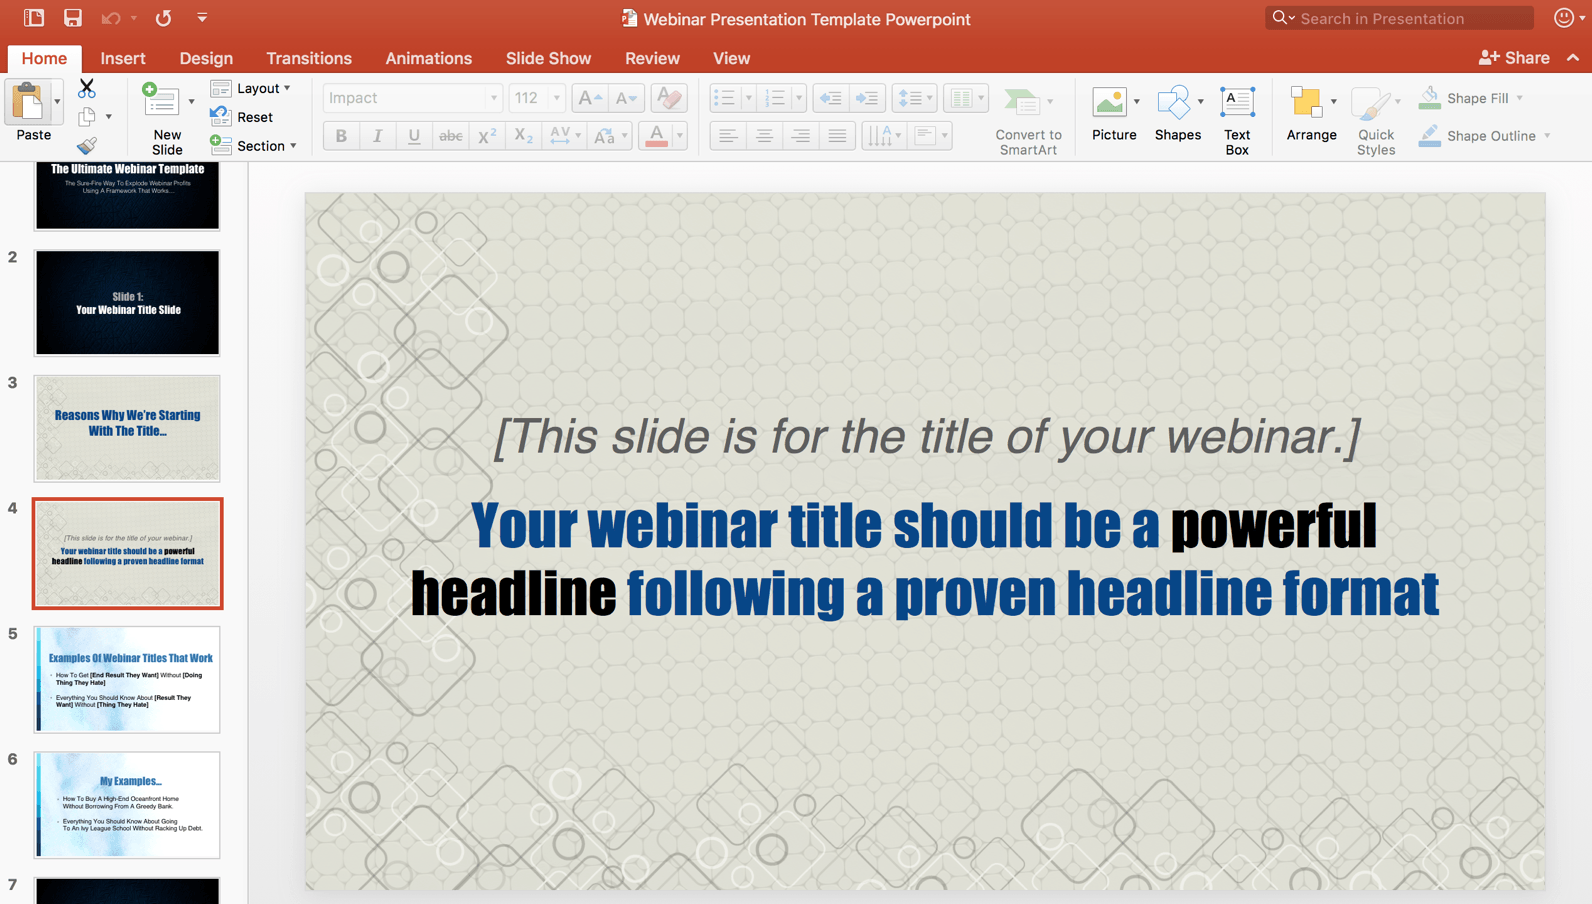Open the font name Impact combo box
Image resolution: width=1592 pixels, height=904 pixels.
coord(411,98)
